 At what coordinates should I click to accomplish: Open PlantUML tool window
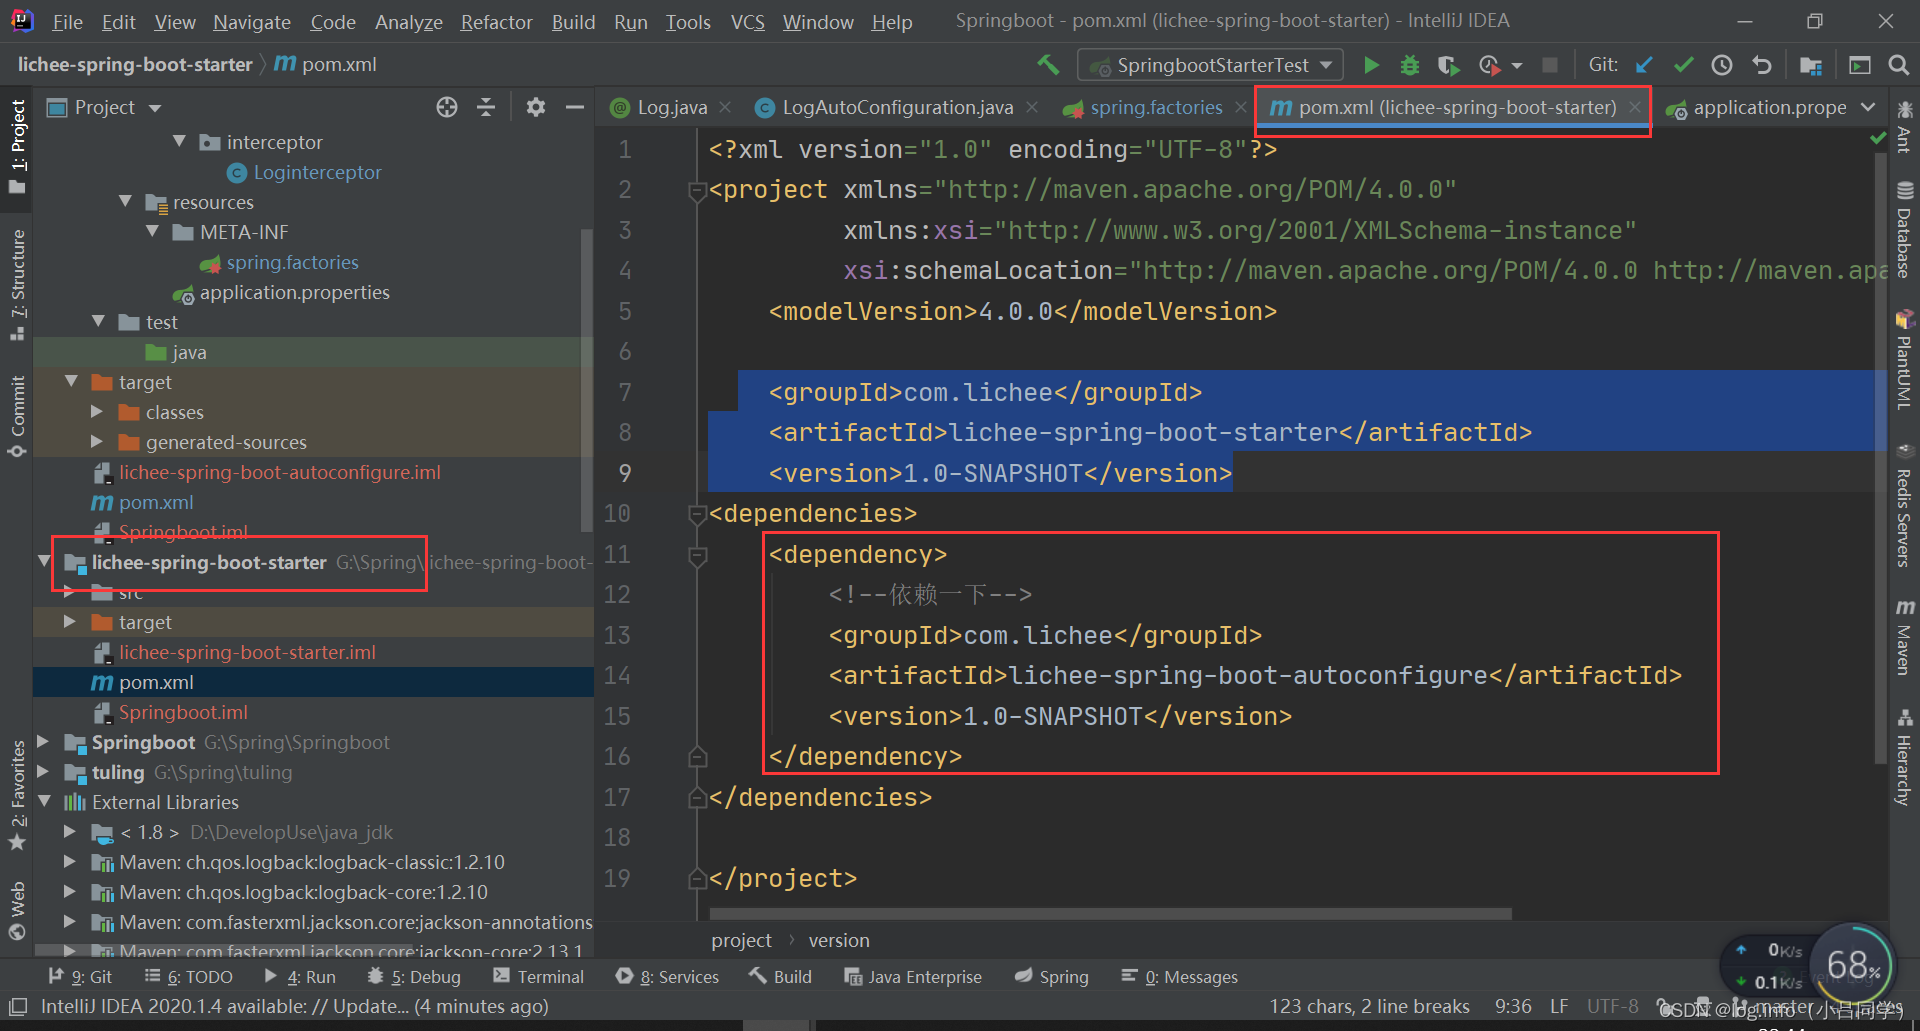click(1904, 361)
